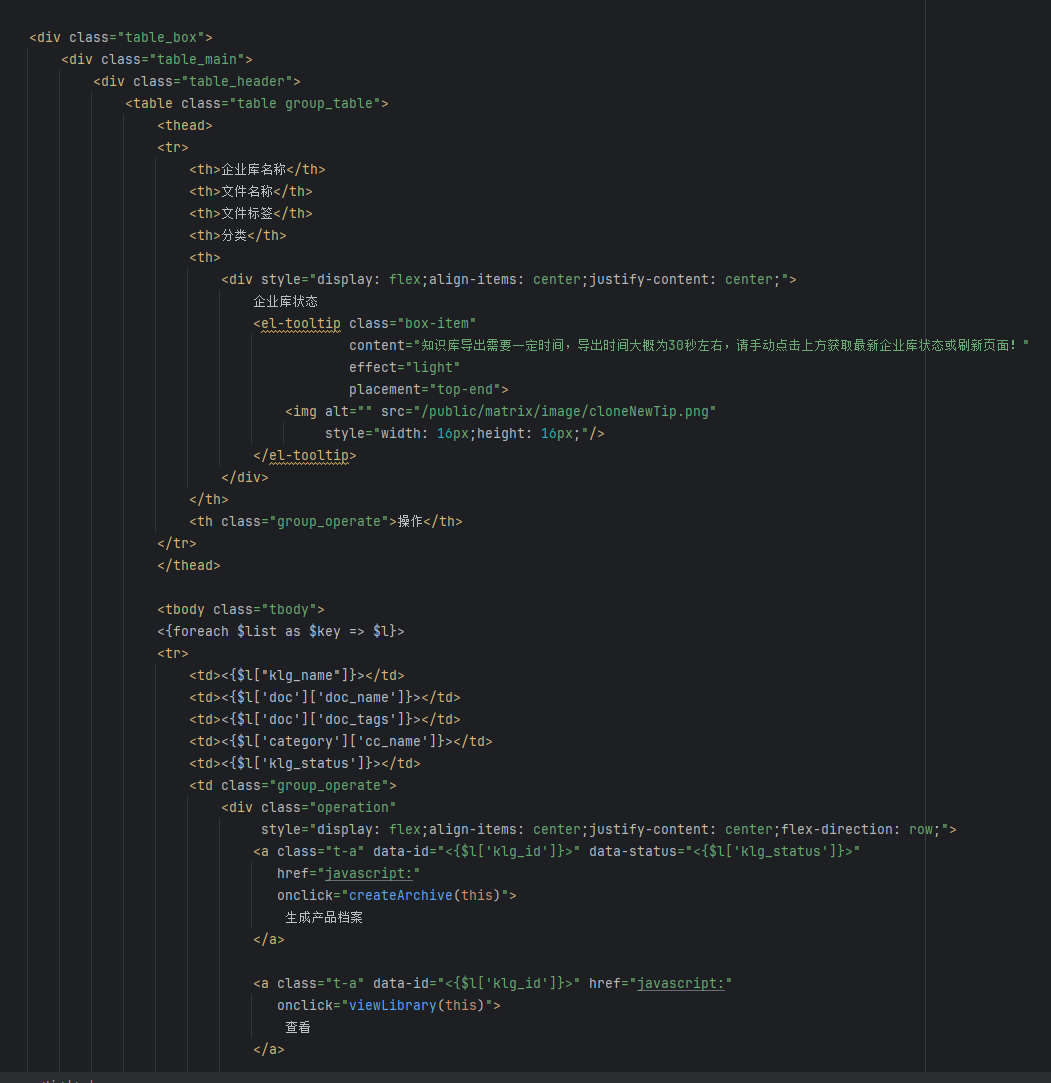Click the viewLibrary(this) onclick line

[x=389, y=1006]
